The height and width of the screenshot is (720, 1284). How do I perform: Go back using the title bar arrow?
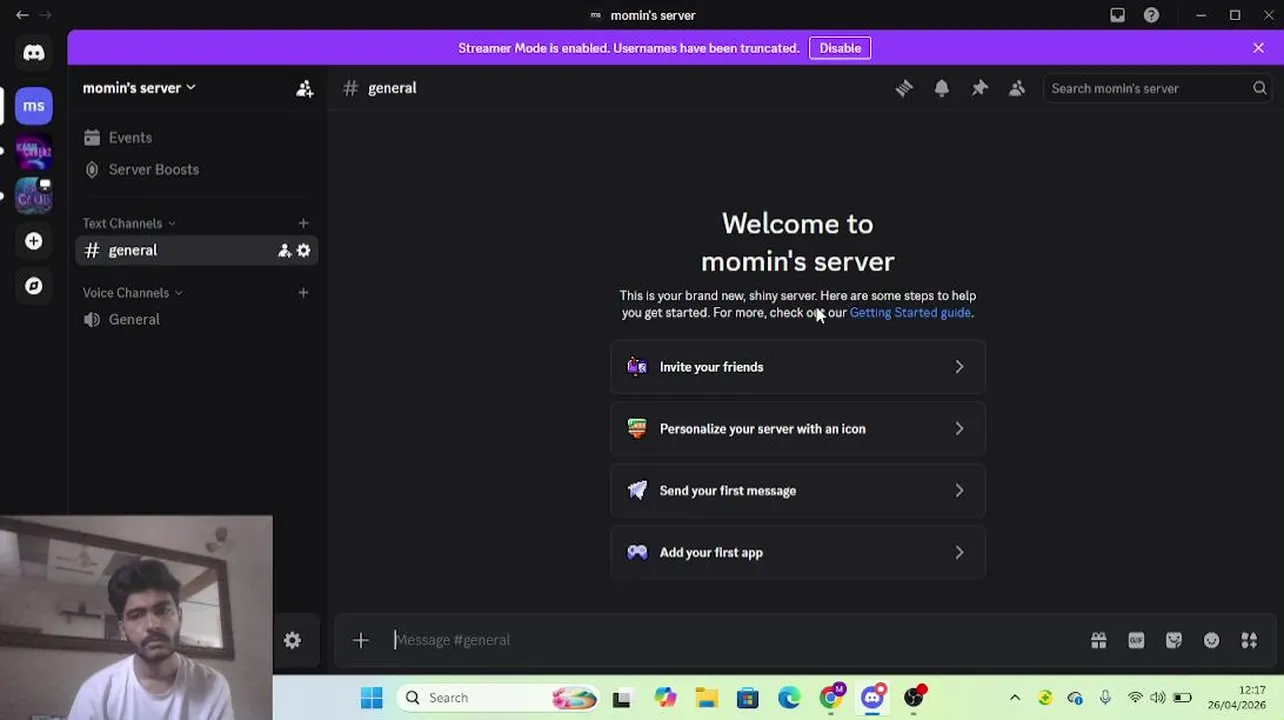tap(22, 15)
